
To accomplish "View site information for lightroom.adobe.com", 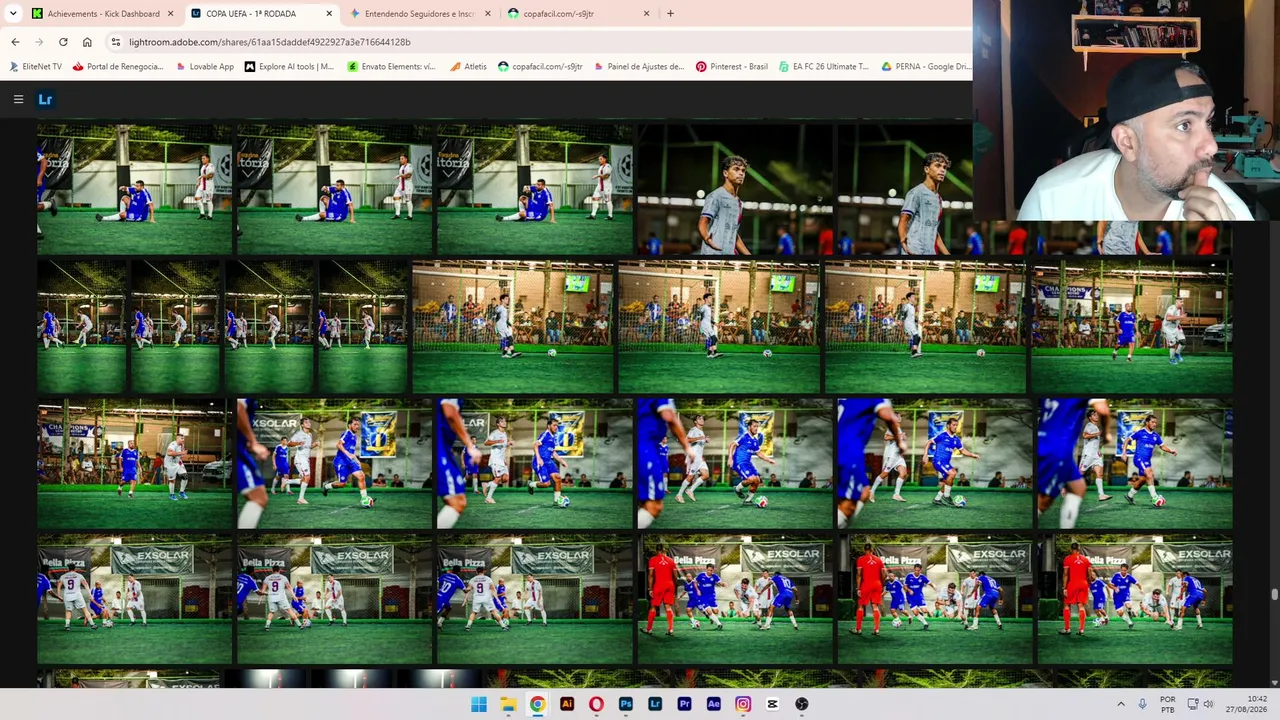I will pyautogui.click(x=116, y=42).
